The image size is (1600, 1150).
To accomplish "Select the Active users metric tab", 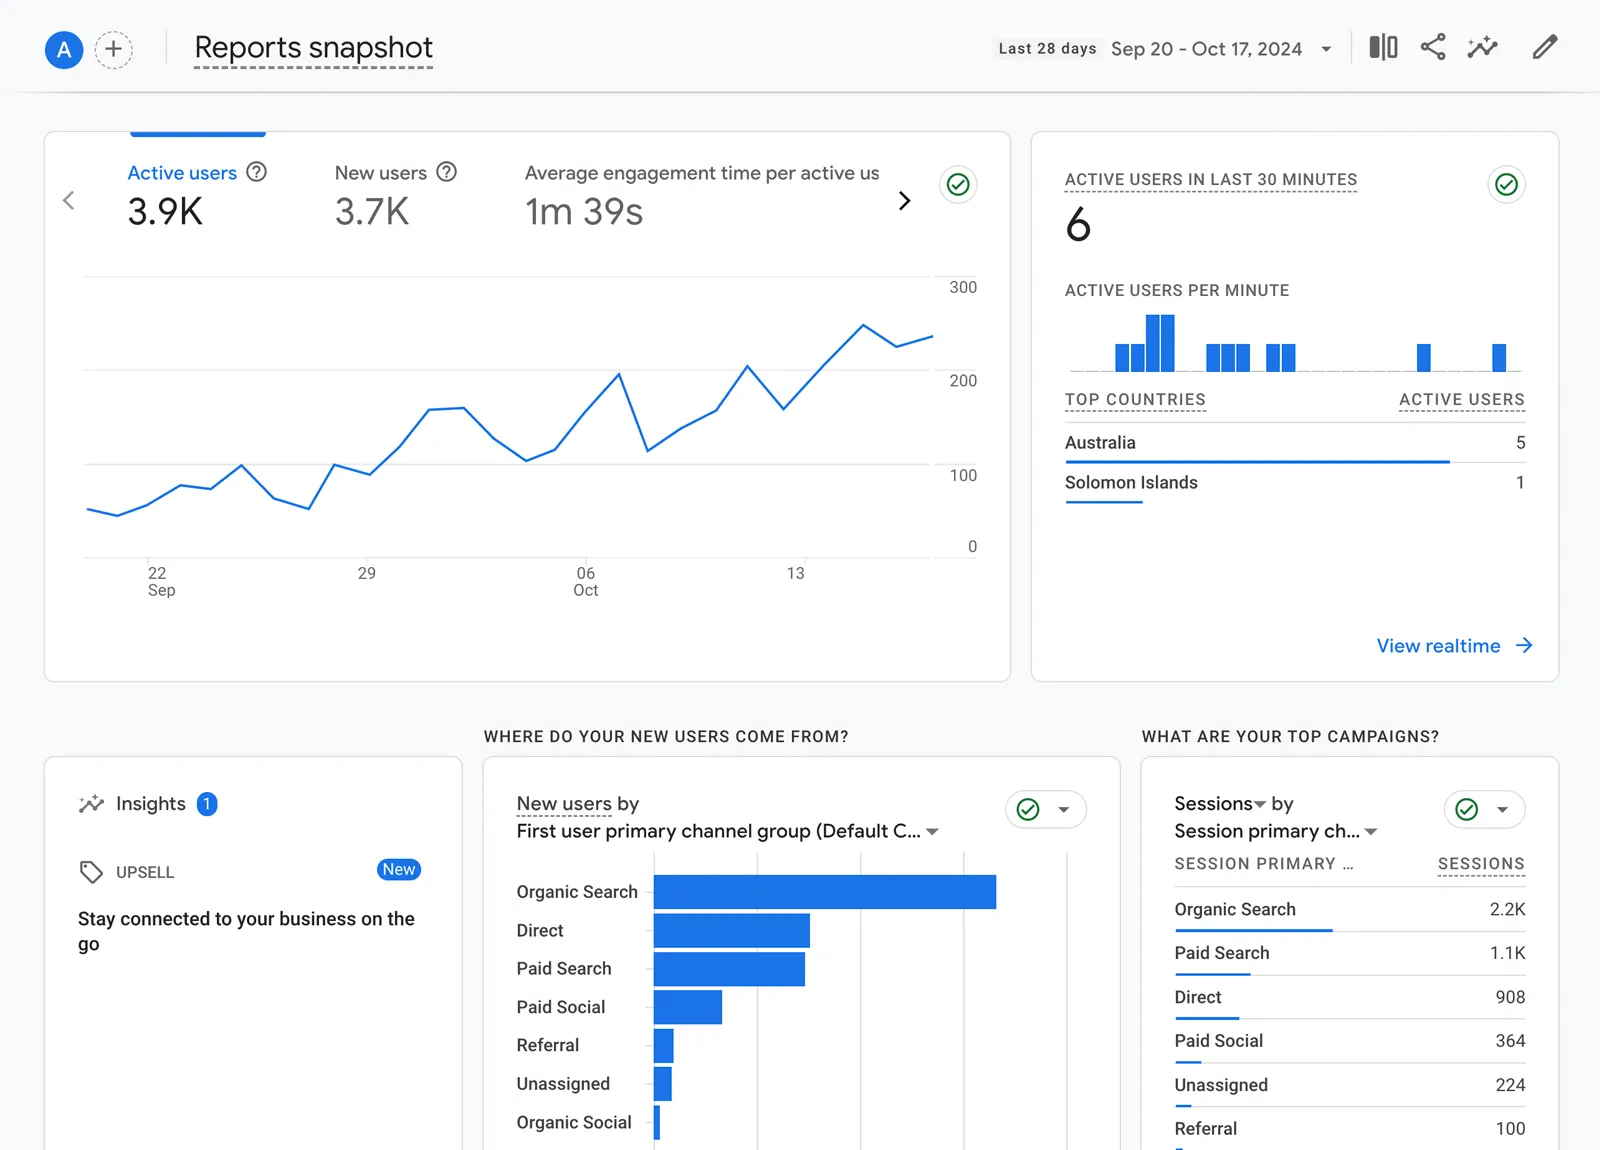I will coord(182,172).
